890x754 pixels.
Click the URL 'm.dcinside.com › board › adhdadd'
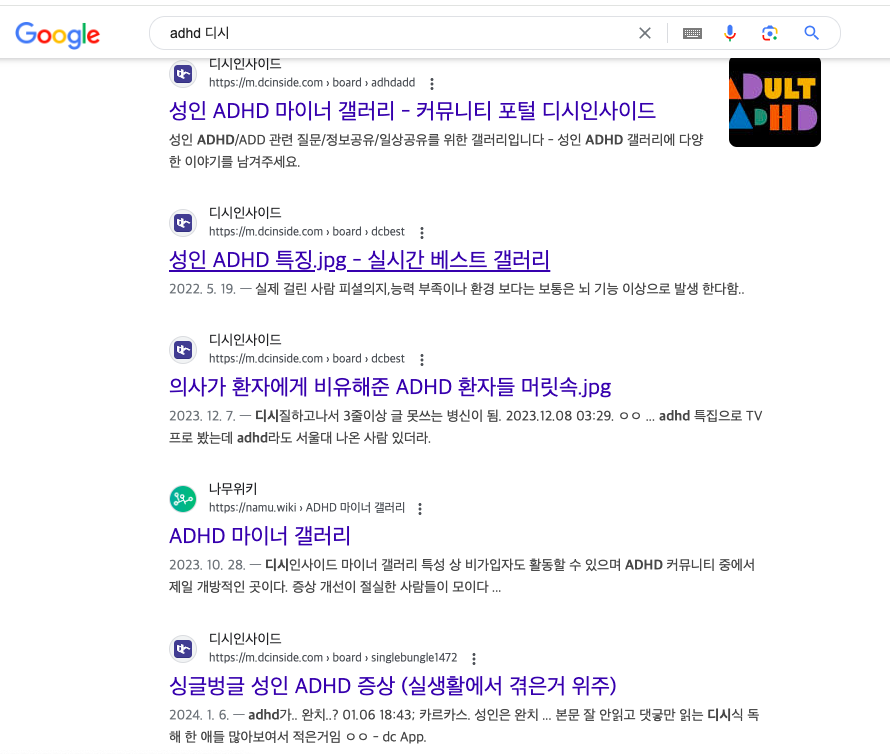(312, 82)
